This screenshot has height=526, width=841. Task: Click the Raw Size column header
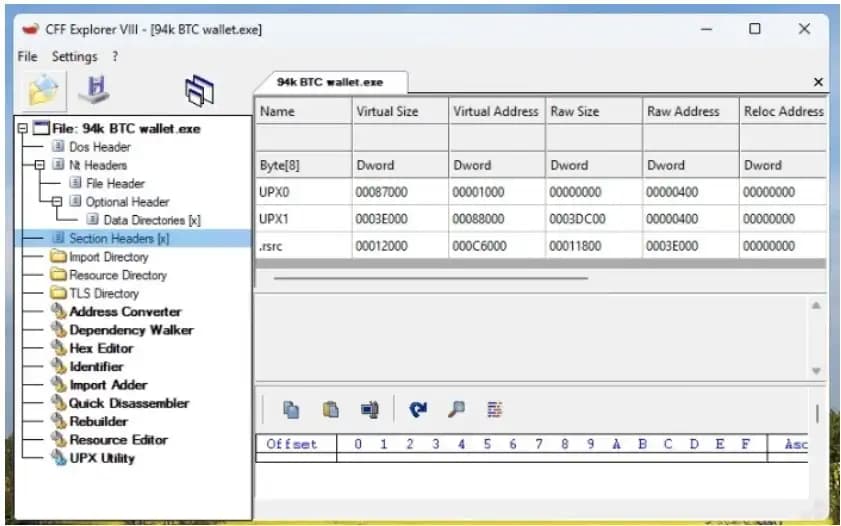[594, 111]
